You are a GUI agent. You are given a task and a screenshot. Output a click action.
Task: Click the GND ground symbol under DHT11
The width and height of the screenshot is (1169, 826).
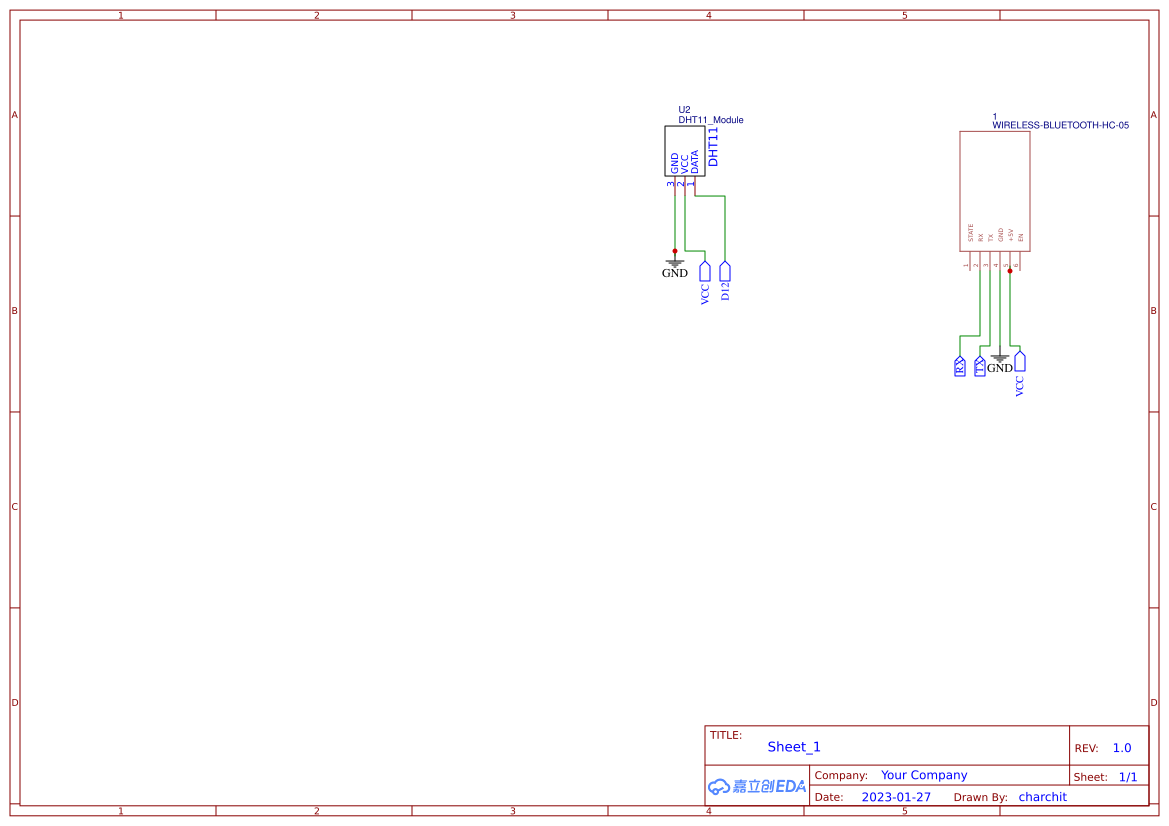[674, 262]
